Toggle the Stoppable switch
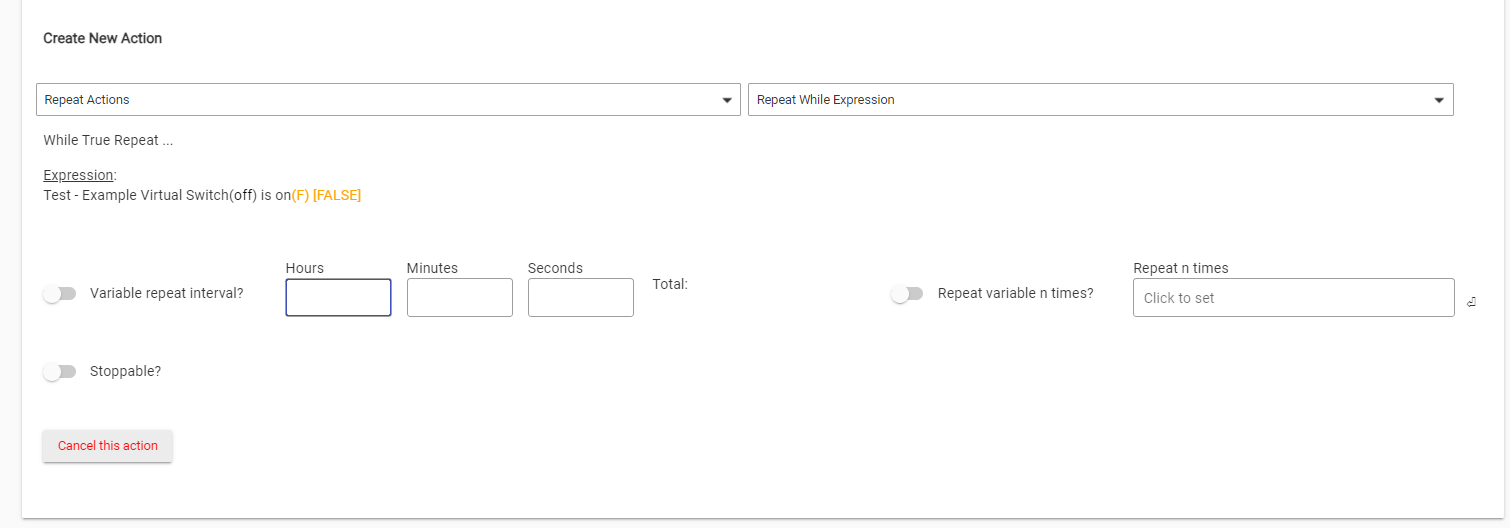 tap(60, 372)
